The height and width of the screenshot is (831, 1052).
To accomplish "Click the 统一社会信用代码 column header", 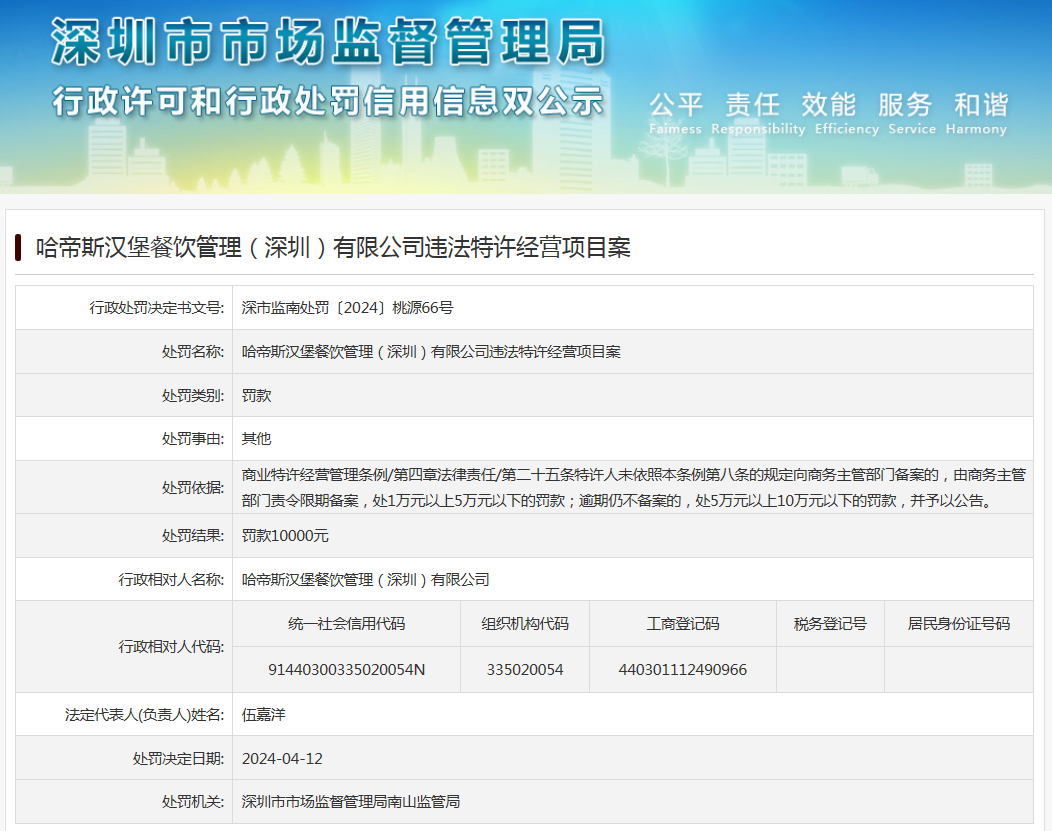I will coord(347,624).
